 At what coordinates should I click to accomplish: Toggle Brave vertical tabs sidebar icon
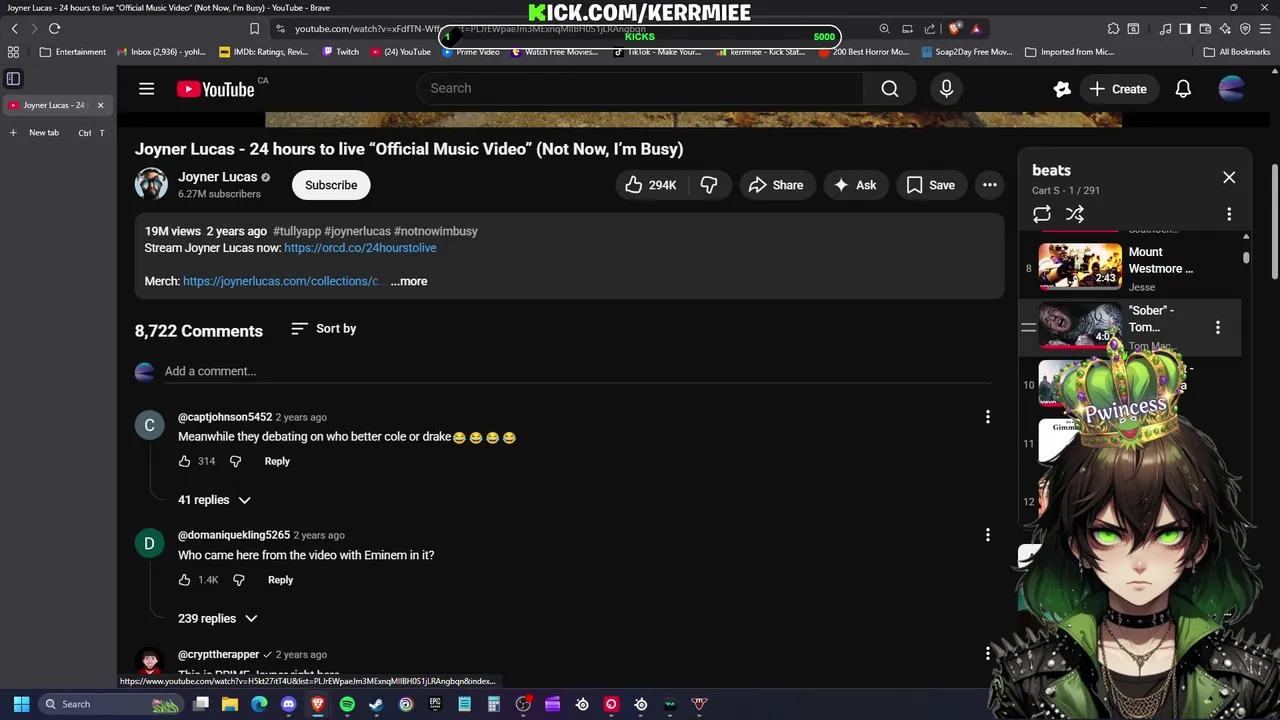[x=14, y=78]
